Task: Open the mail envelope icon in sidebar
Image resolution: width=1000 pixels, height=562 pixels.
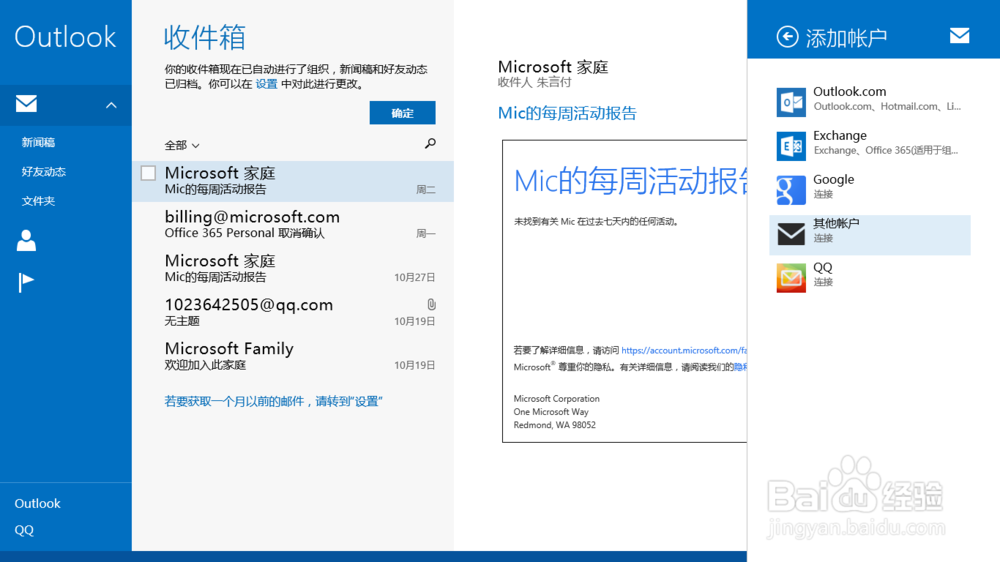Action: [x=26, y=103]
